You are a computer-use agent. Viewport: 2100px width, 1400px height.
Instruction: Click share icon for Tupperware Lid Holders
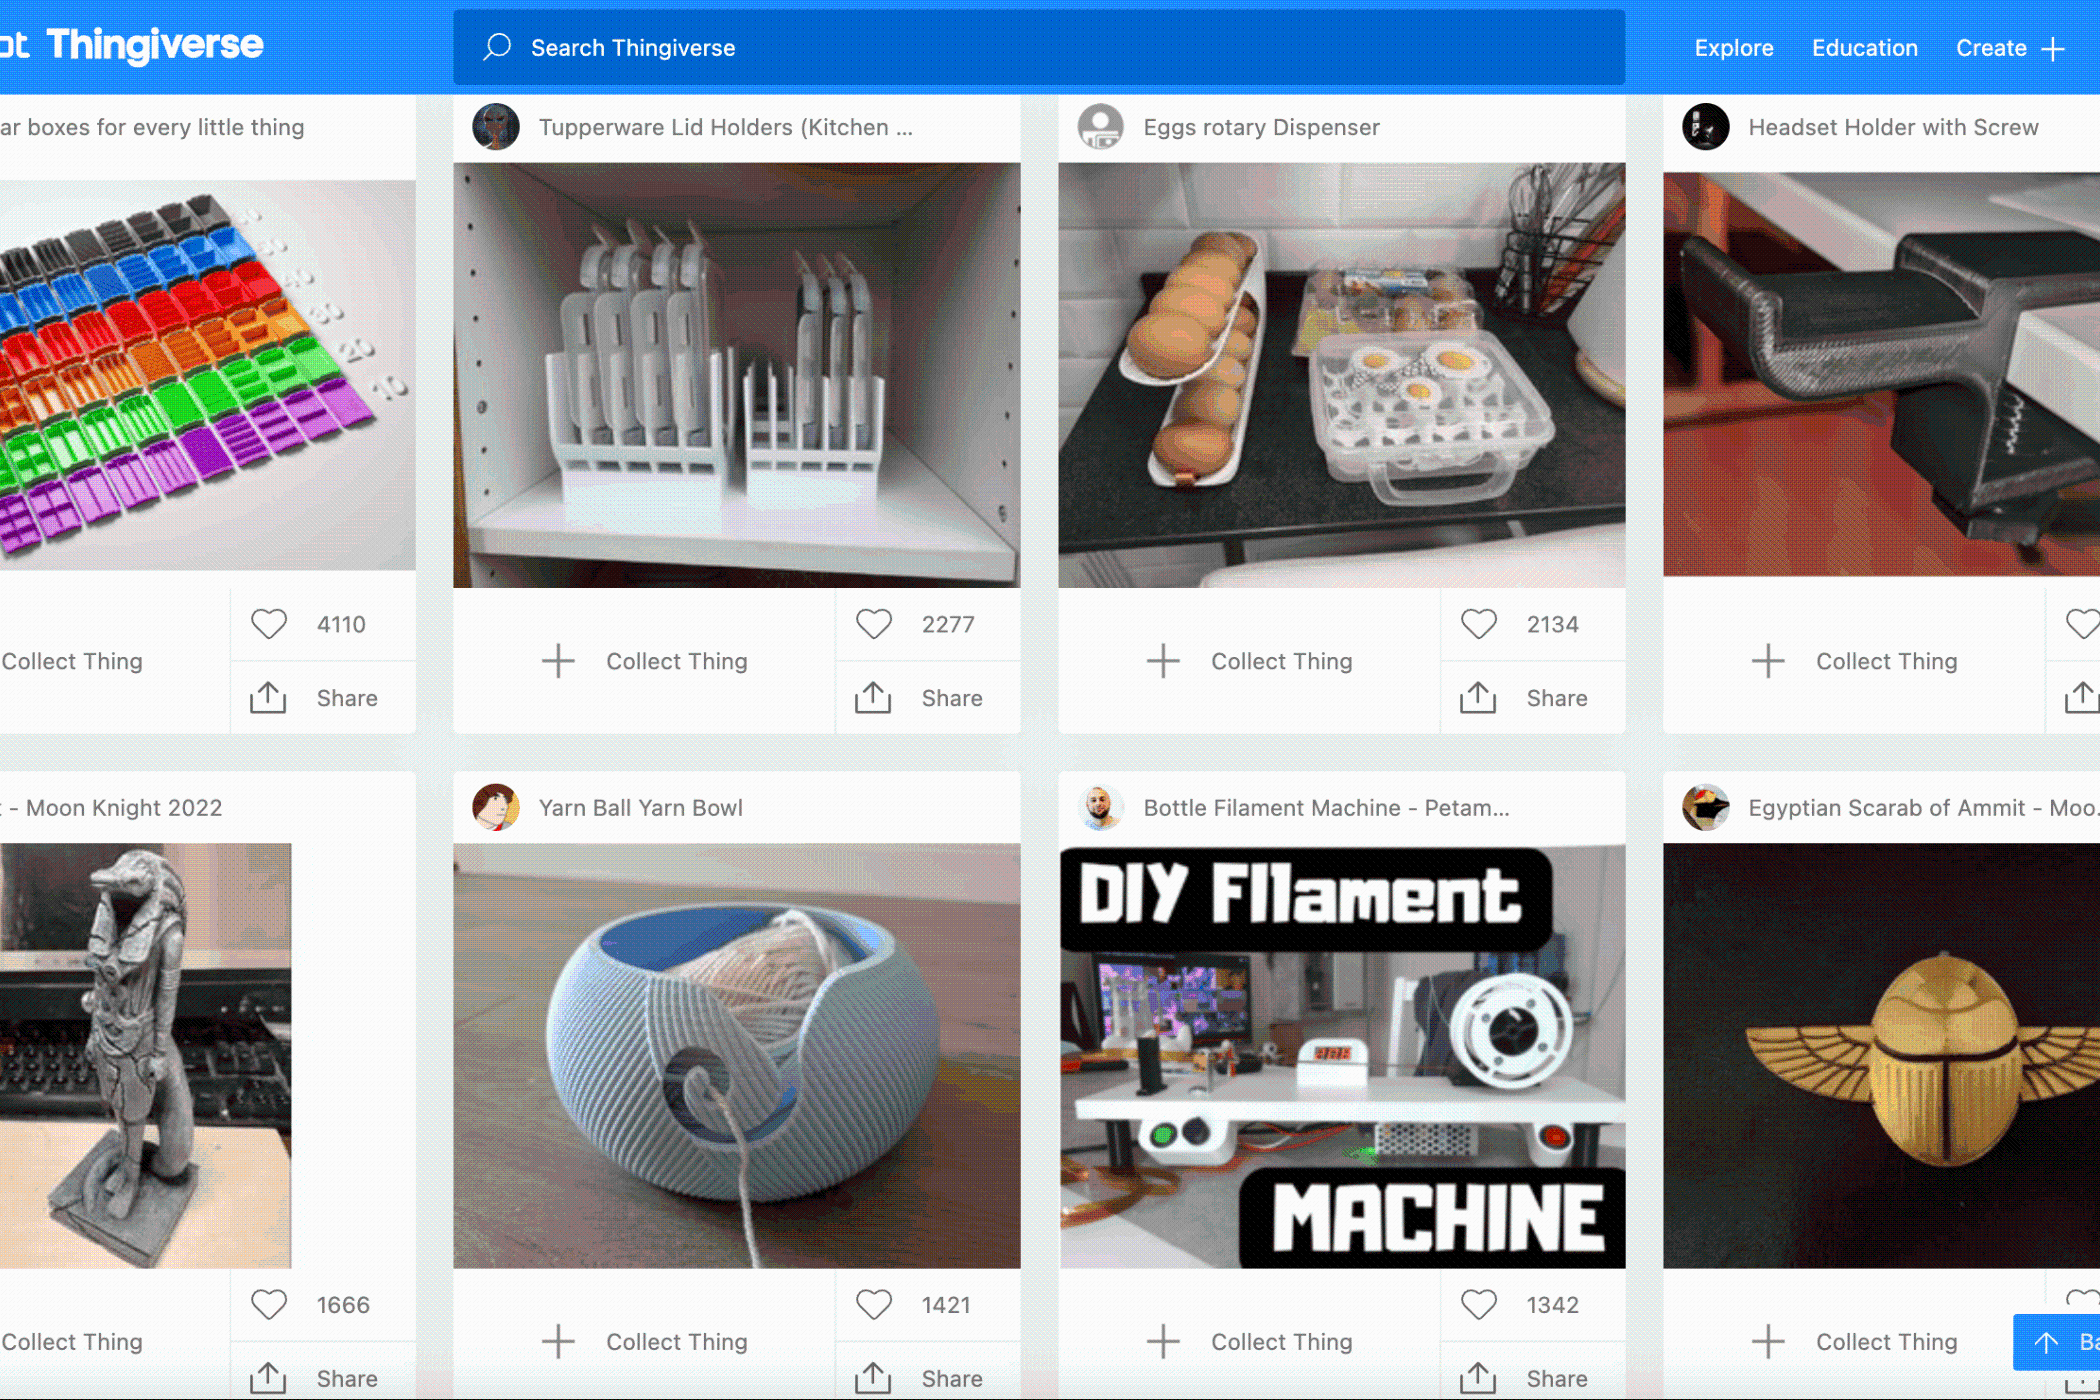point(873,697)
